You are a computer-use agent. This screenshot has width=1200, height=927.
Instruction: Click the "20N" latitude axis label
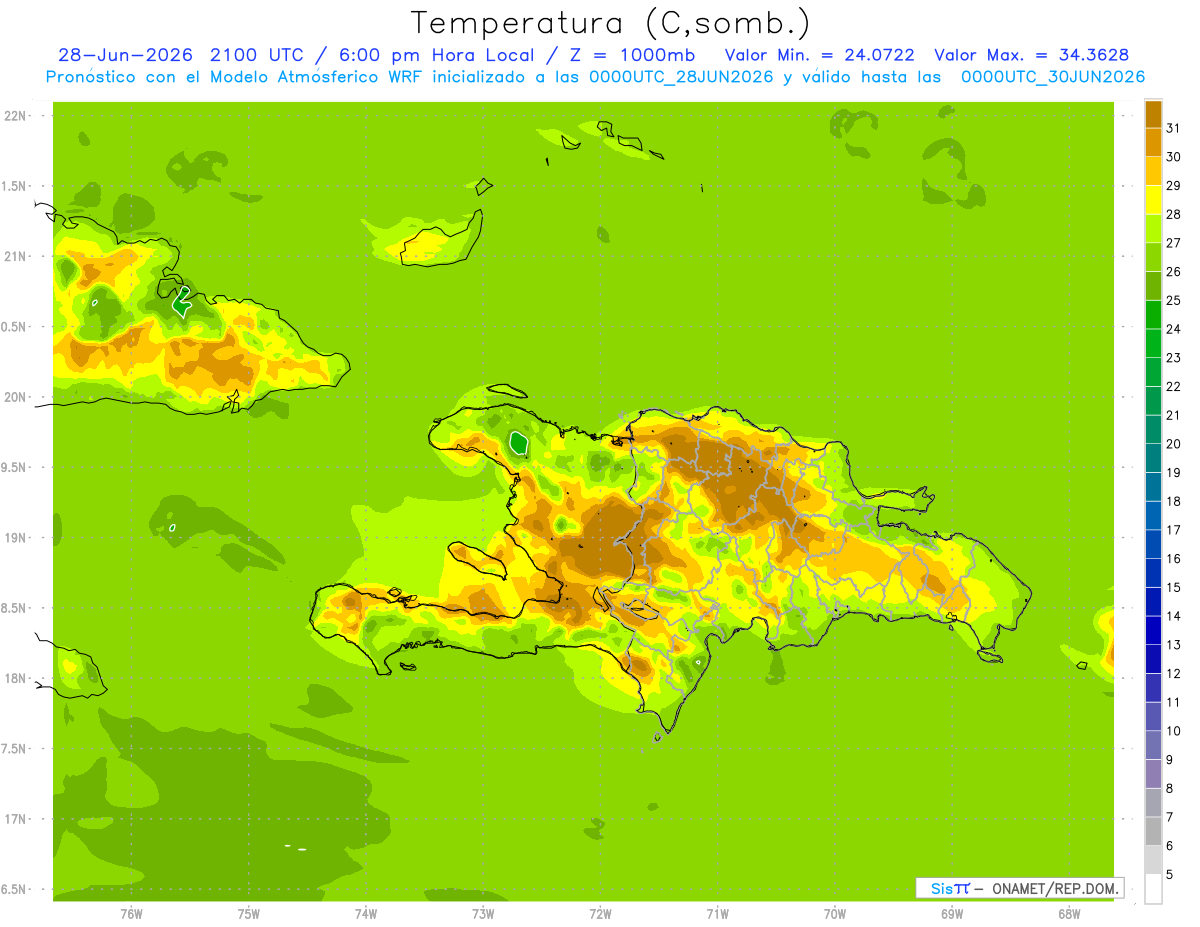tap(16, 397)
